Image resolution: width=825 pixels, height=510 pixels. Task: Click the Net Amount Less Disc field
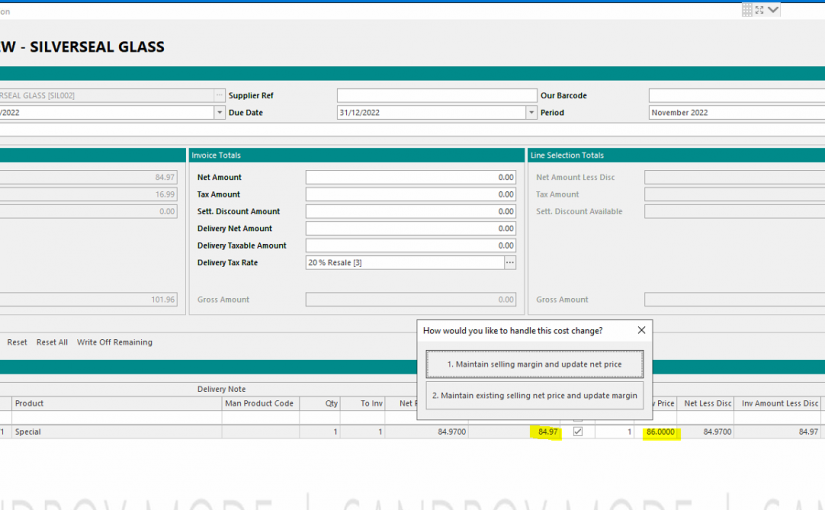(x=735, y=177)
